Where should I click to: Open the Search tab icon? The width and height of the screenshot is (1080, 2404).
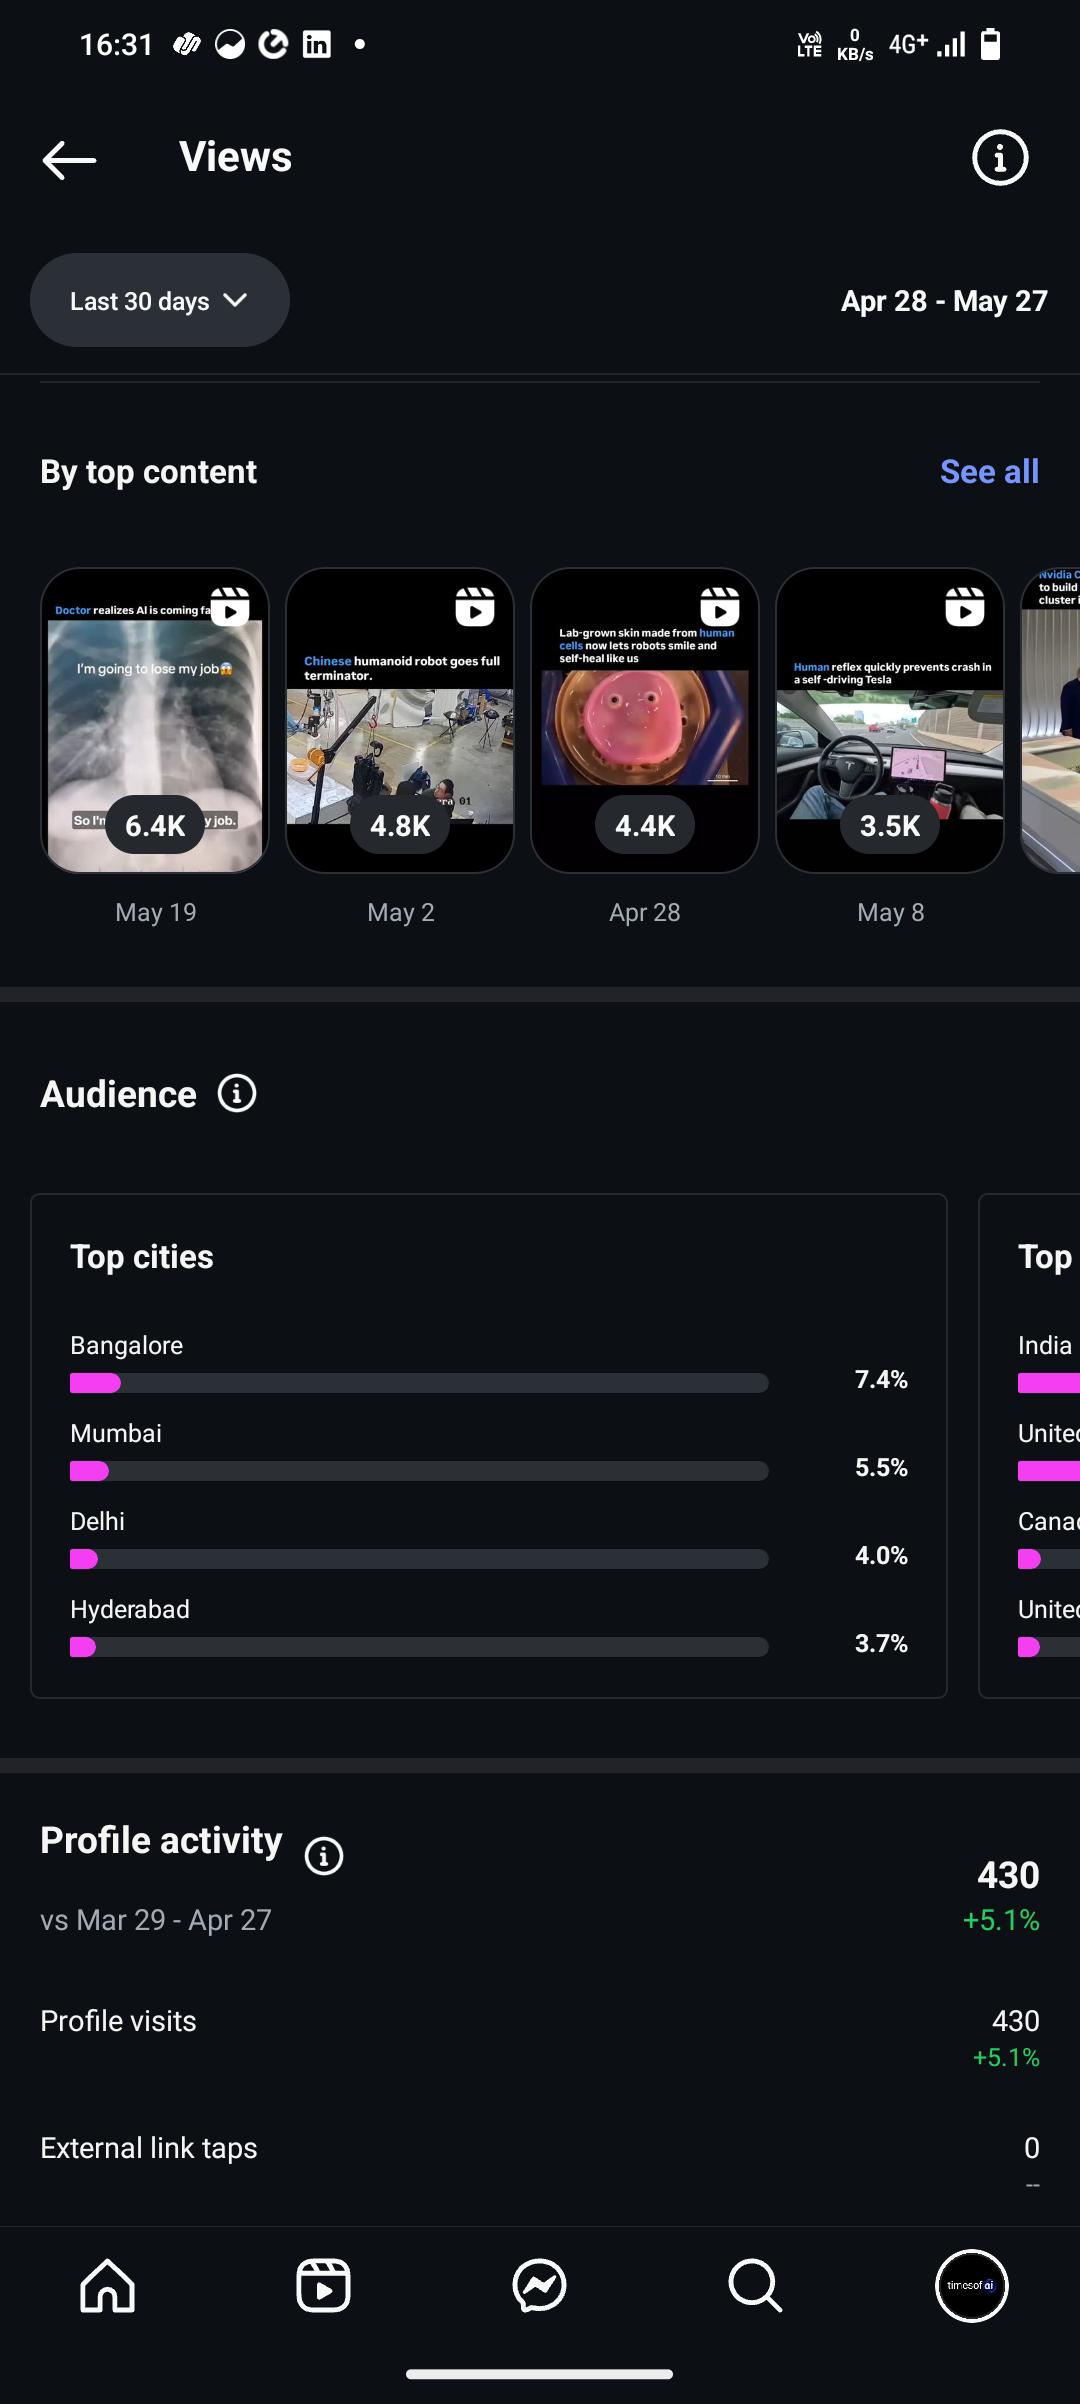[x=755, y=2286]
